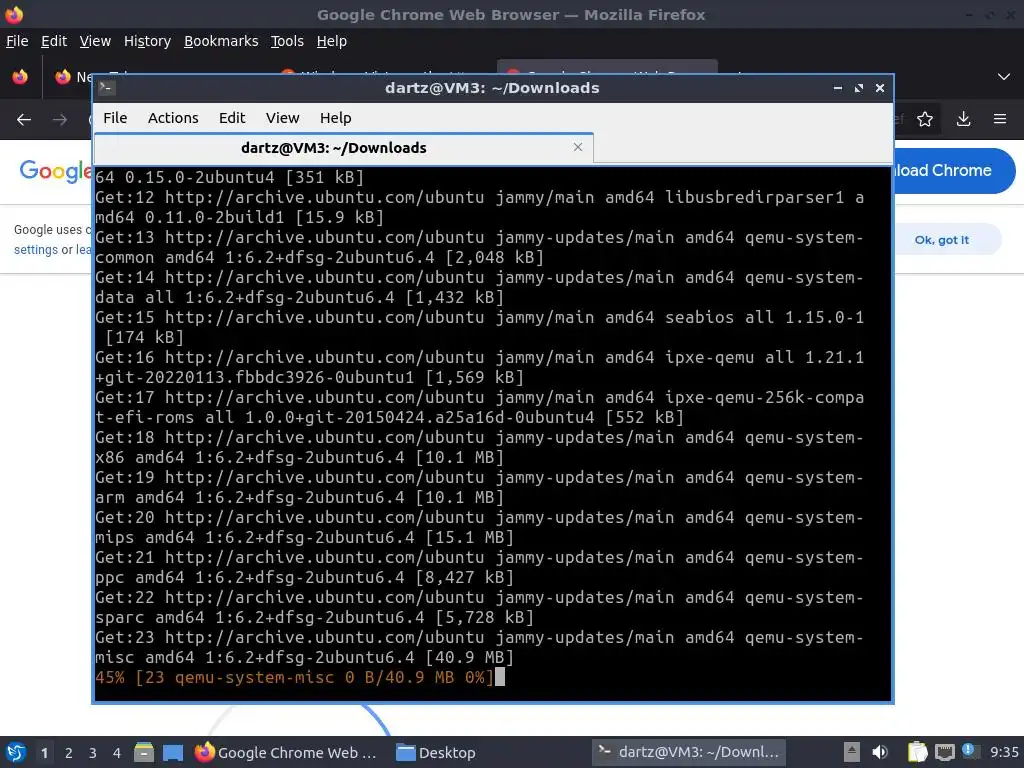This screenshot has width=1024, height=768.
Task: Click the Firefox View pinned icon
Action: point(20,77)
